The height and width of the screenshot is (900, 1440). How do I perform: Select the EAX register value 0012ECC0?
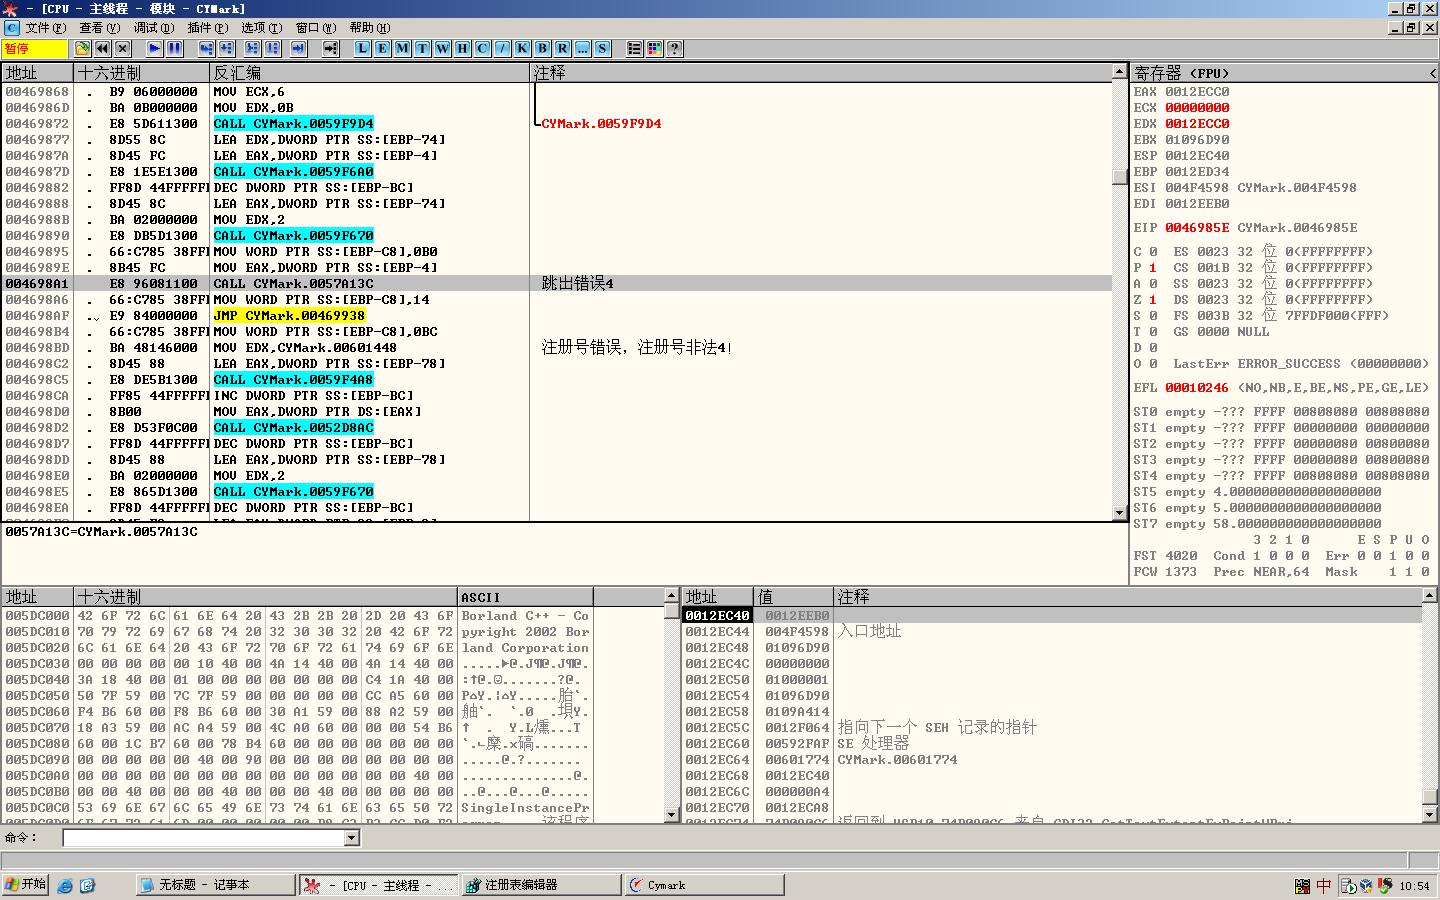coord(1197,91)
